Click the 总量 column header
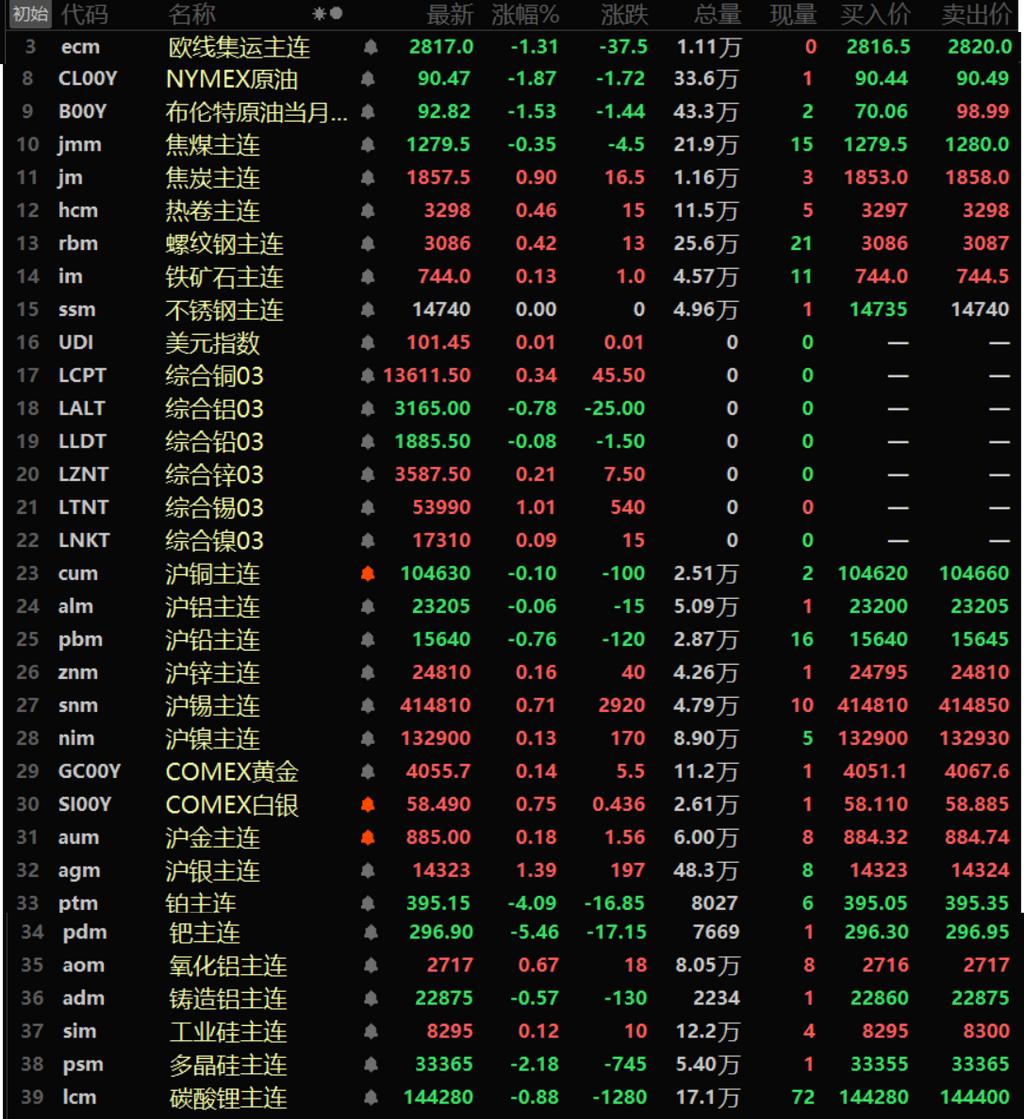 pos(718,14)
